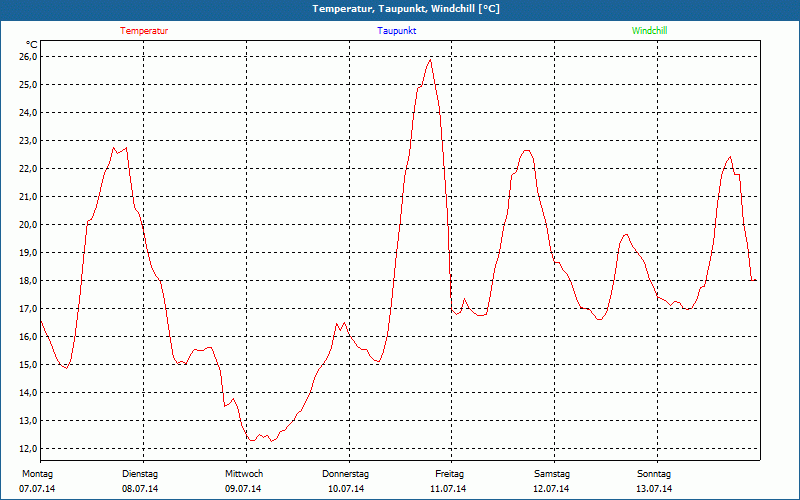Click the °C unit label
800x500 pixels.
pos(32,45)
